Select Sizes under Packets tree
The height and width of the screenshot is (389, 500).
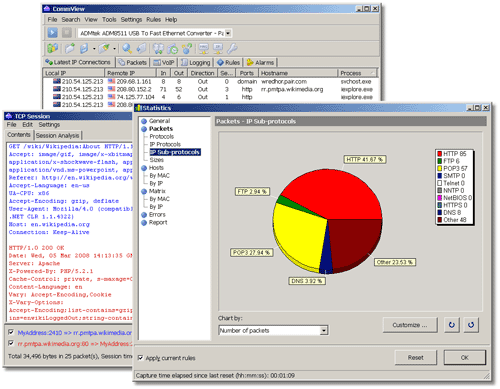(x=156, y=160)
